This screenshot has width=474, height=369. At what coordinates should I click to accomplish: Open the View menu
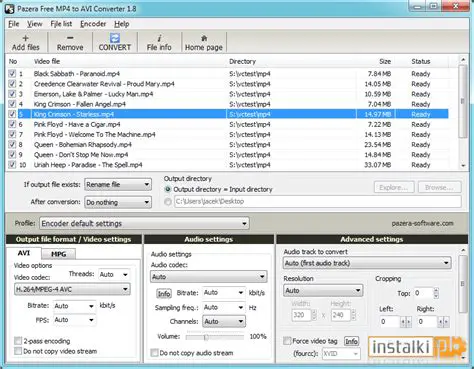[35, 24]
